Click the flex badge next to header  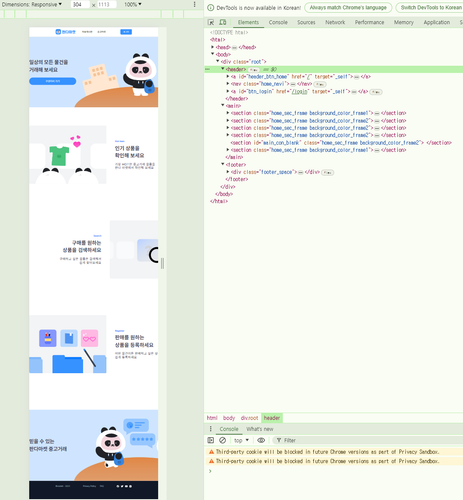pyautogui.click(x=254, y=70)
